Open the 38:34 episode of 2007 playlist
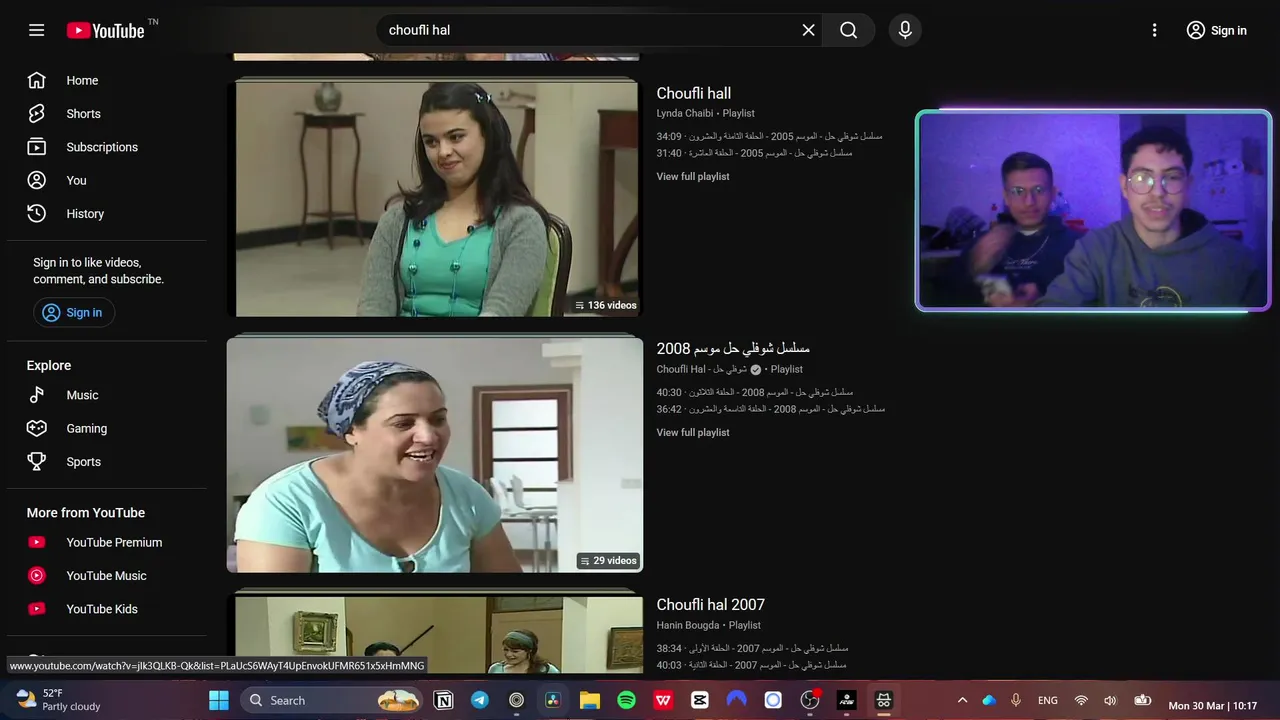Image resolution: width=1280 pixels, height=720 pixels. click(752, 648)
